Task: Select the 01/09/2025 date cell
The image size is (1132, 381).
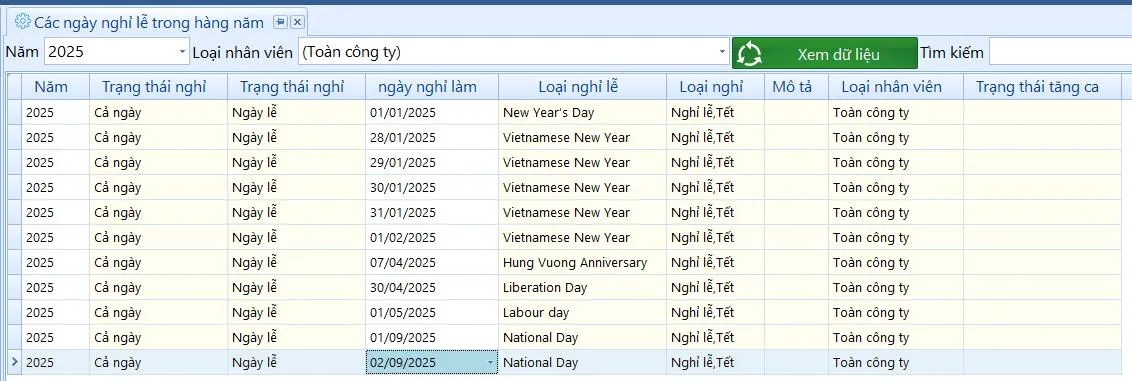Action: pos(432,337)
